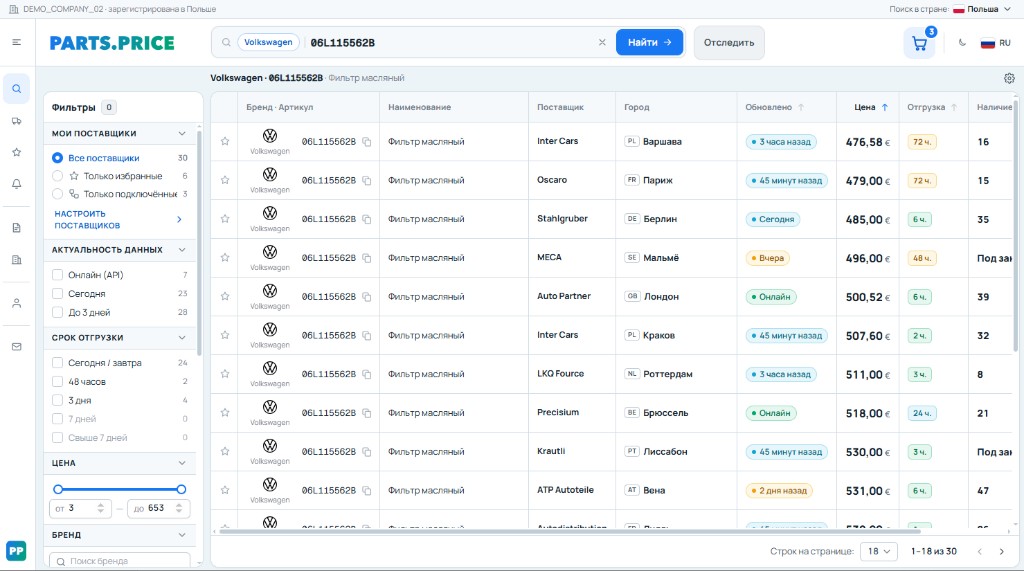Open the shopping cart icon
Screen dimensions: 1024x571
pos(920,44)
